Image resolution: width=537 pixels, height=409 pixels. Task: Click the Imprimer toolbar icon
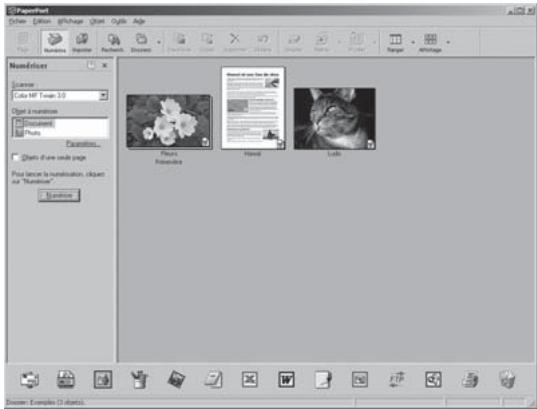click(82, 42)
